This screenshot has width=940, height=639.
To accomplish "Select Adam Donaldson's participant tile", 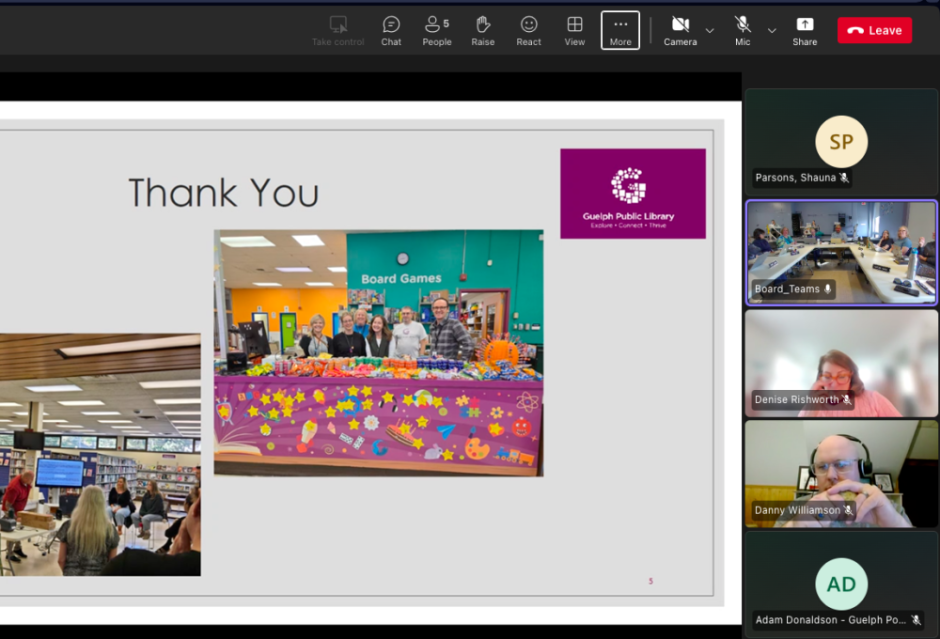I will point(841,583).
